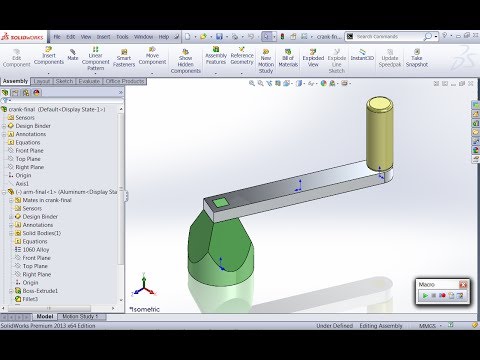The height and width of the screenshot is (360, 480).
Task: Click Zoom to Area magnifier icon
Action: click(261, 83)
